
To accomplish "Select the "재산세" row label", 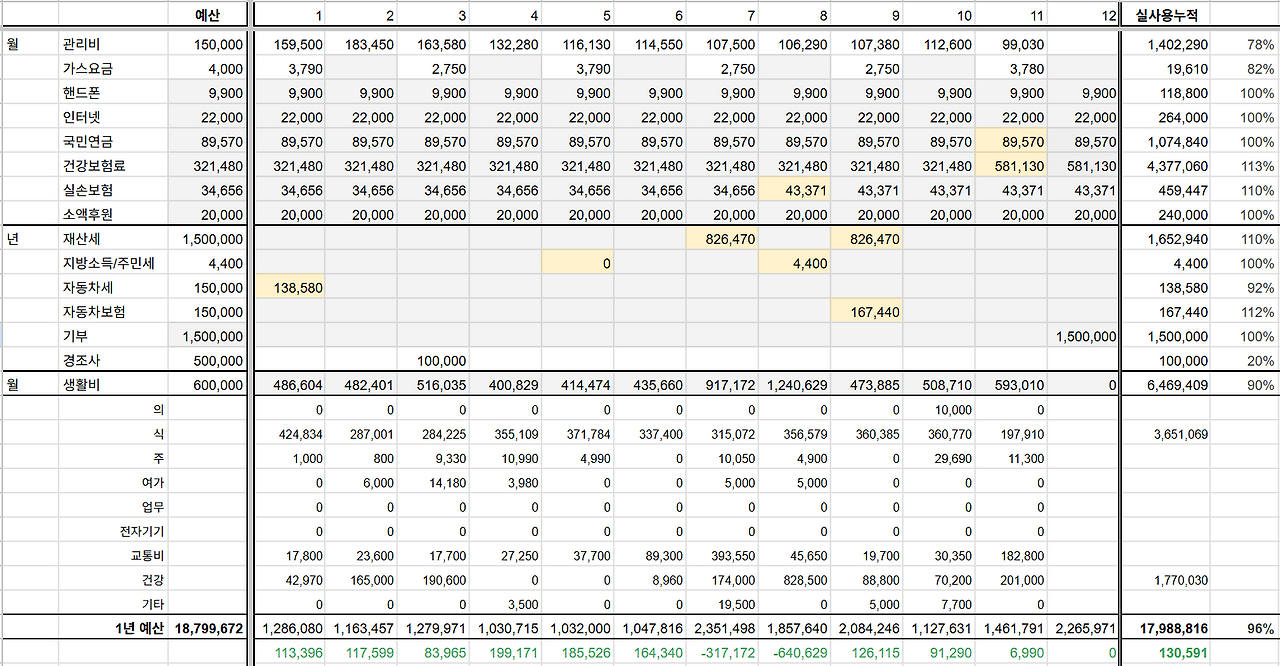I will (x=80, y=239).
